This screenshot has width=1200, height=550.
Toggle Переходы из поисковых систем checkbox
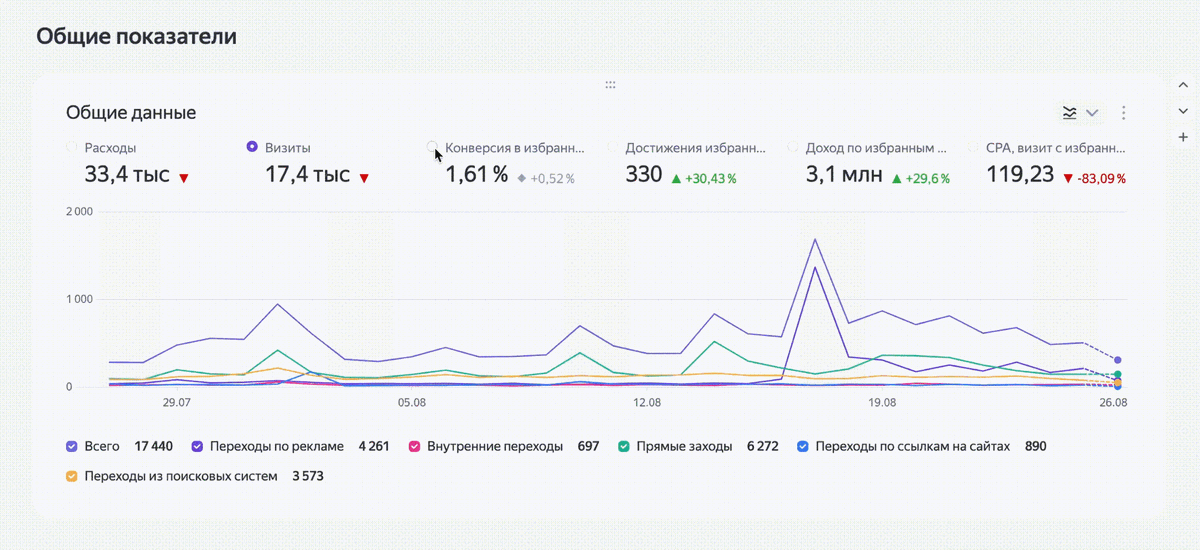(x=72, y=476)
